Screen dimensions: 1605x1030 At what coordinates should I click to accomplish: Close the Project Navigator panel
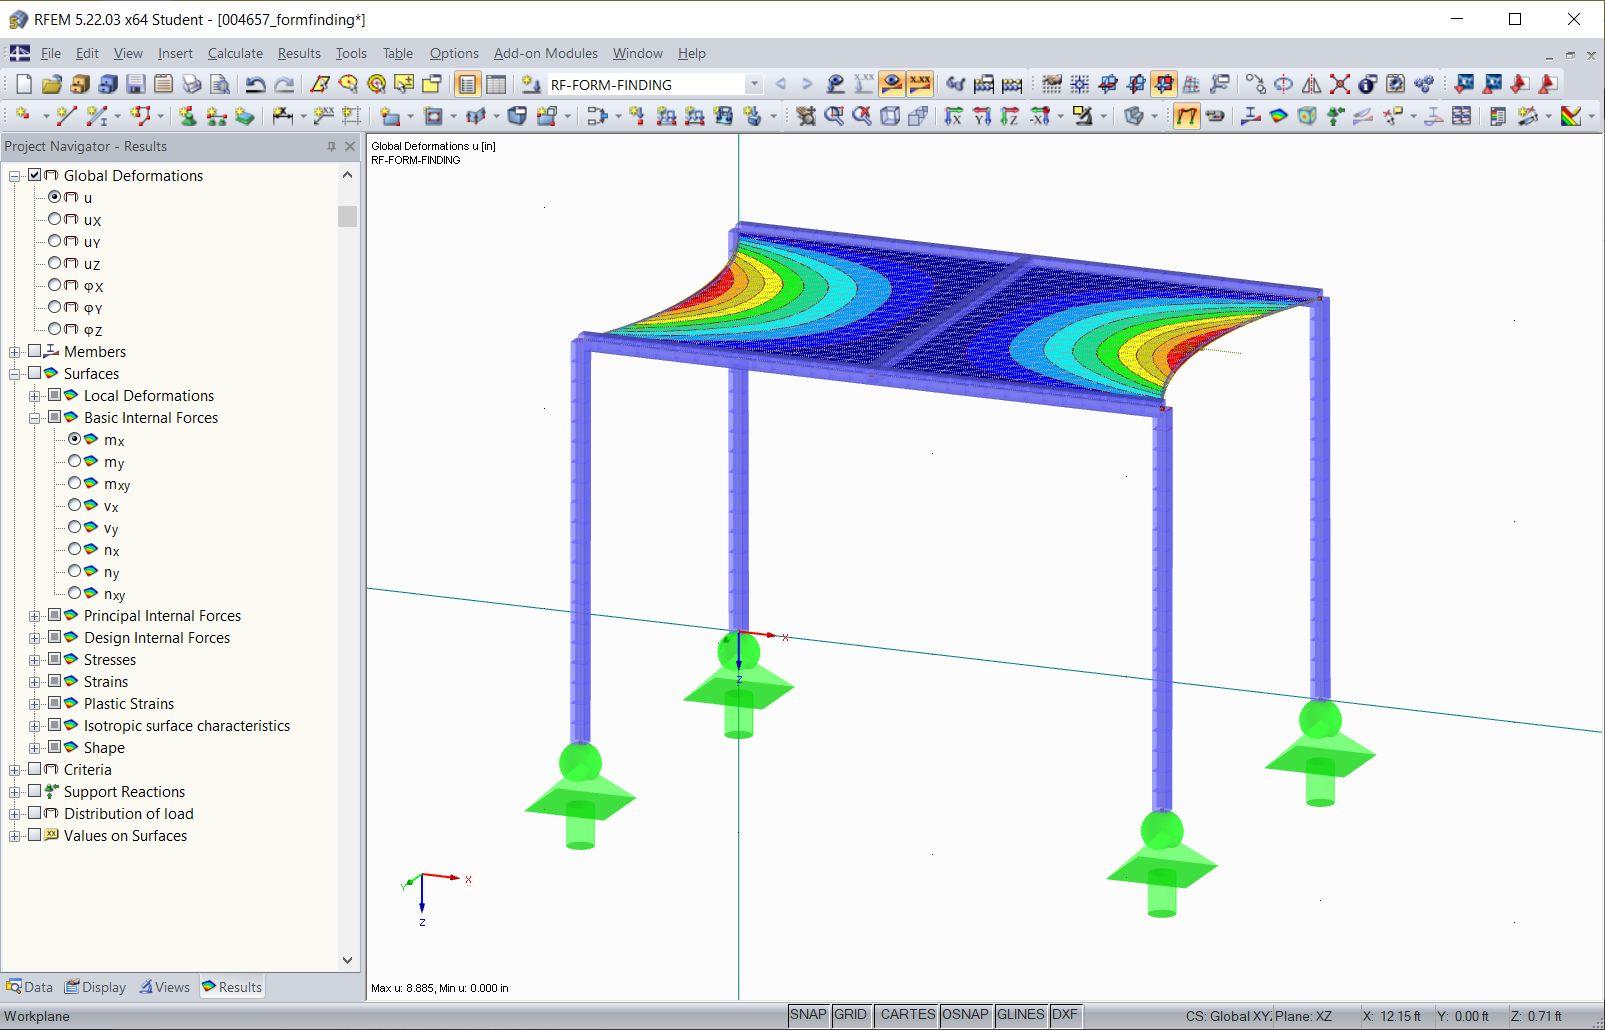point(350,146)
